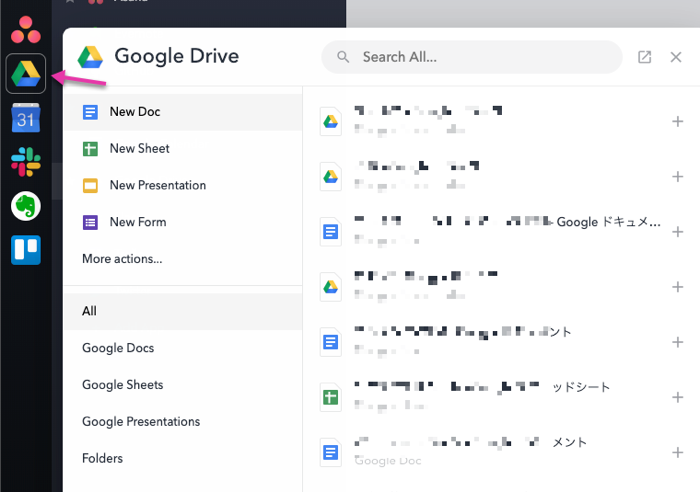Viewport: 700px width, 492px height.
Task: Click the Google Drive logo in header
Action: [90, 57]
